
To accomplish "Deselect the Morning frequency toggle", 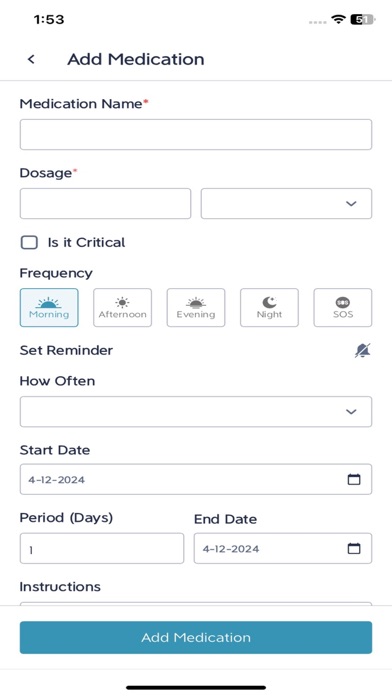I will (x=49, y=308).
